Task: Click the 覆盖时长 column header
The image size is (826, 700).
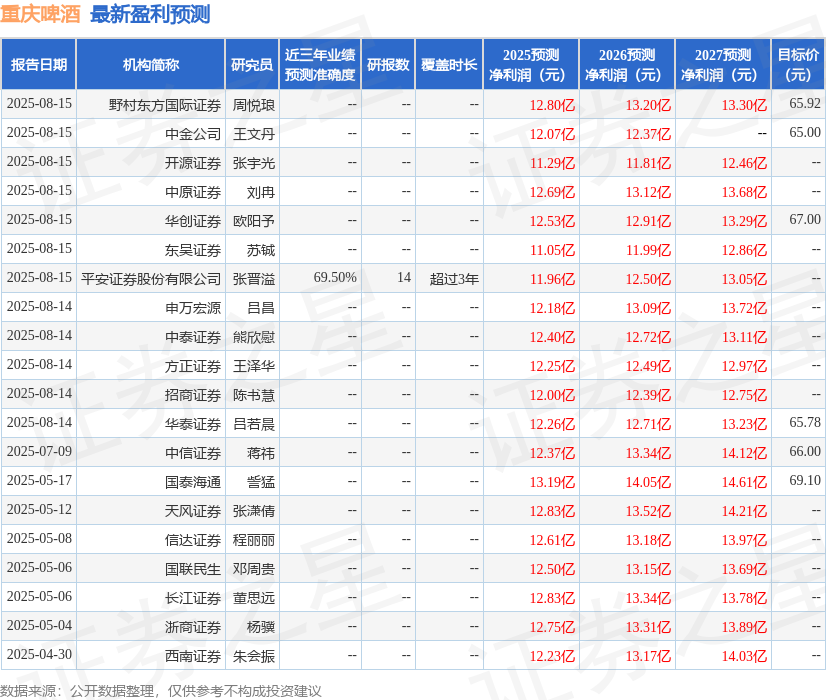Action: click(x=449, y=64)
